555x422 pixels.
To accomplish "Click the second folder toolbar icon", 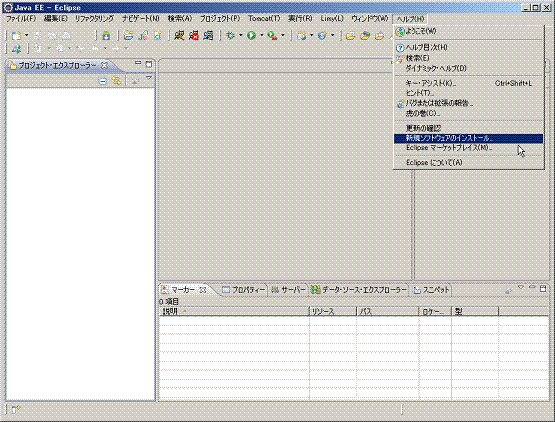I will [365, 35].
